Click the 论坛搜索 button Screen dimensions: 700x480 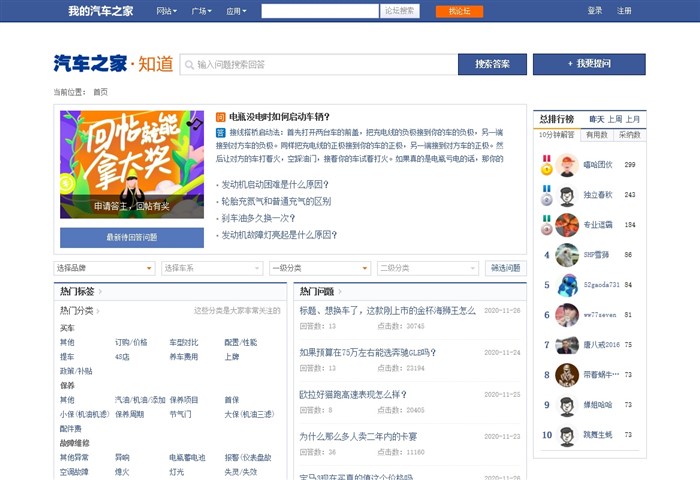[400, 11]
